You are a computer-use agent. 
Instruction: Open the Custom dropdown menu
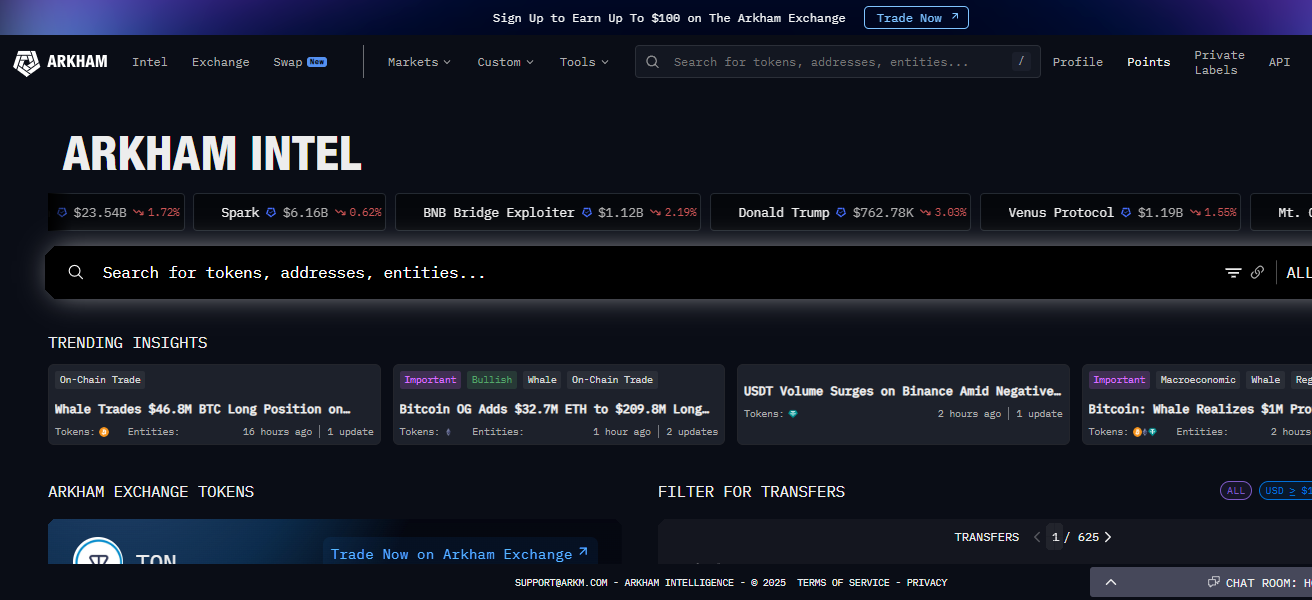[505, 62]
